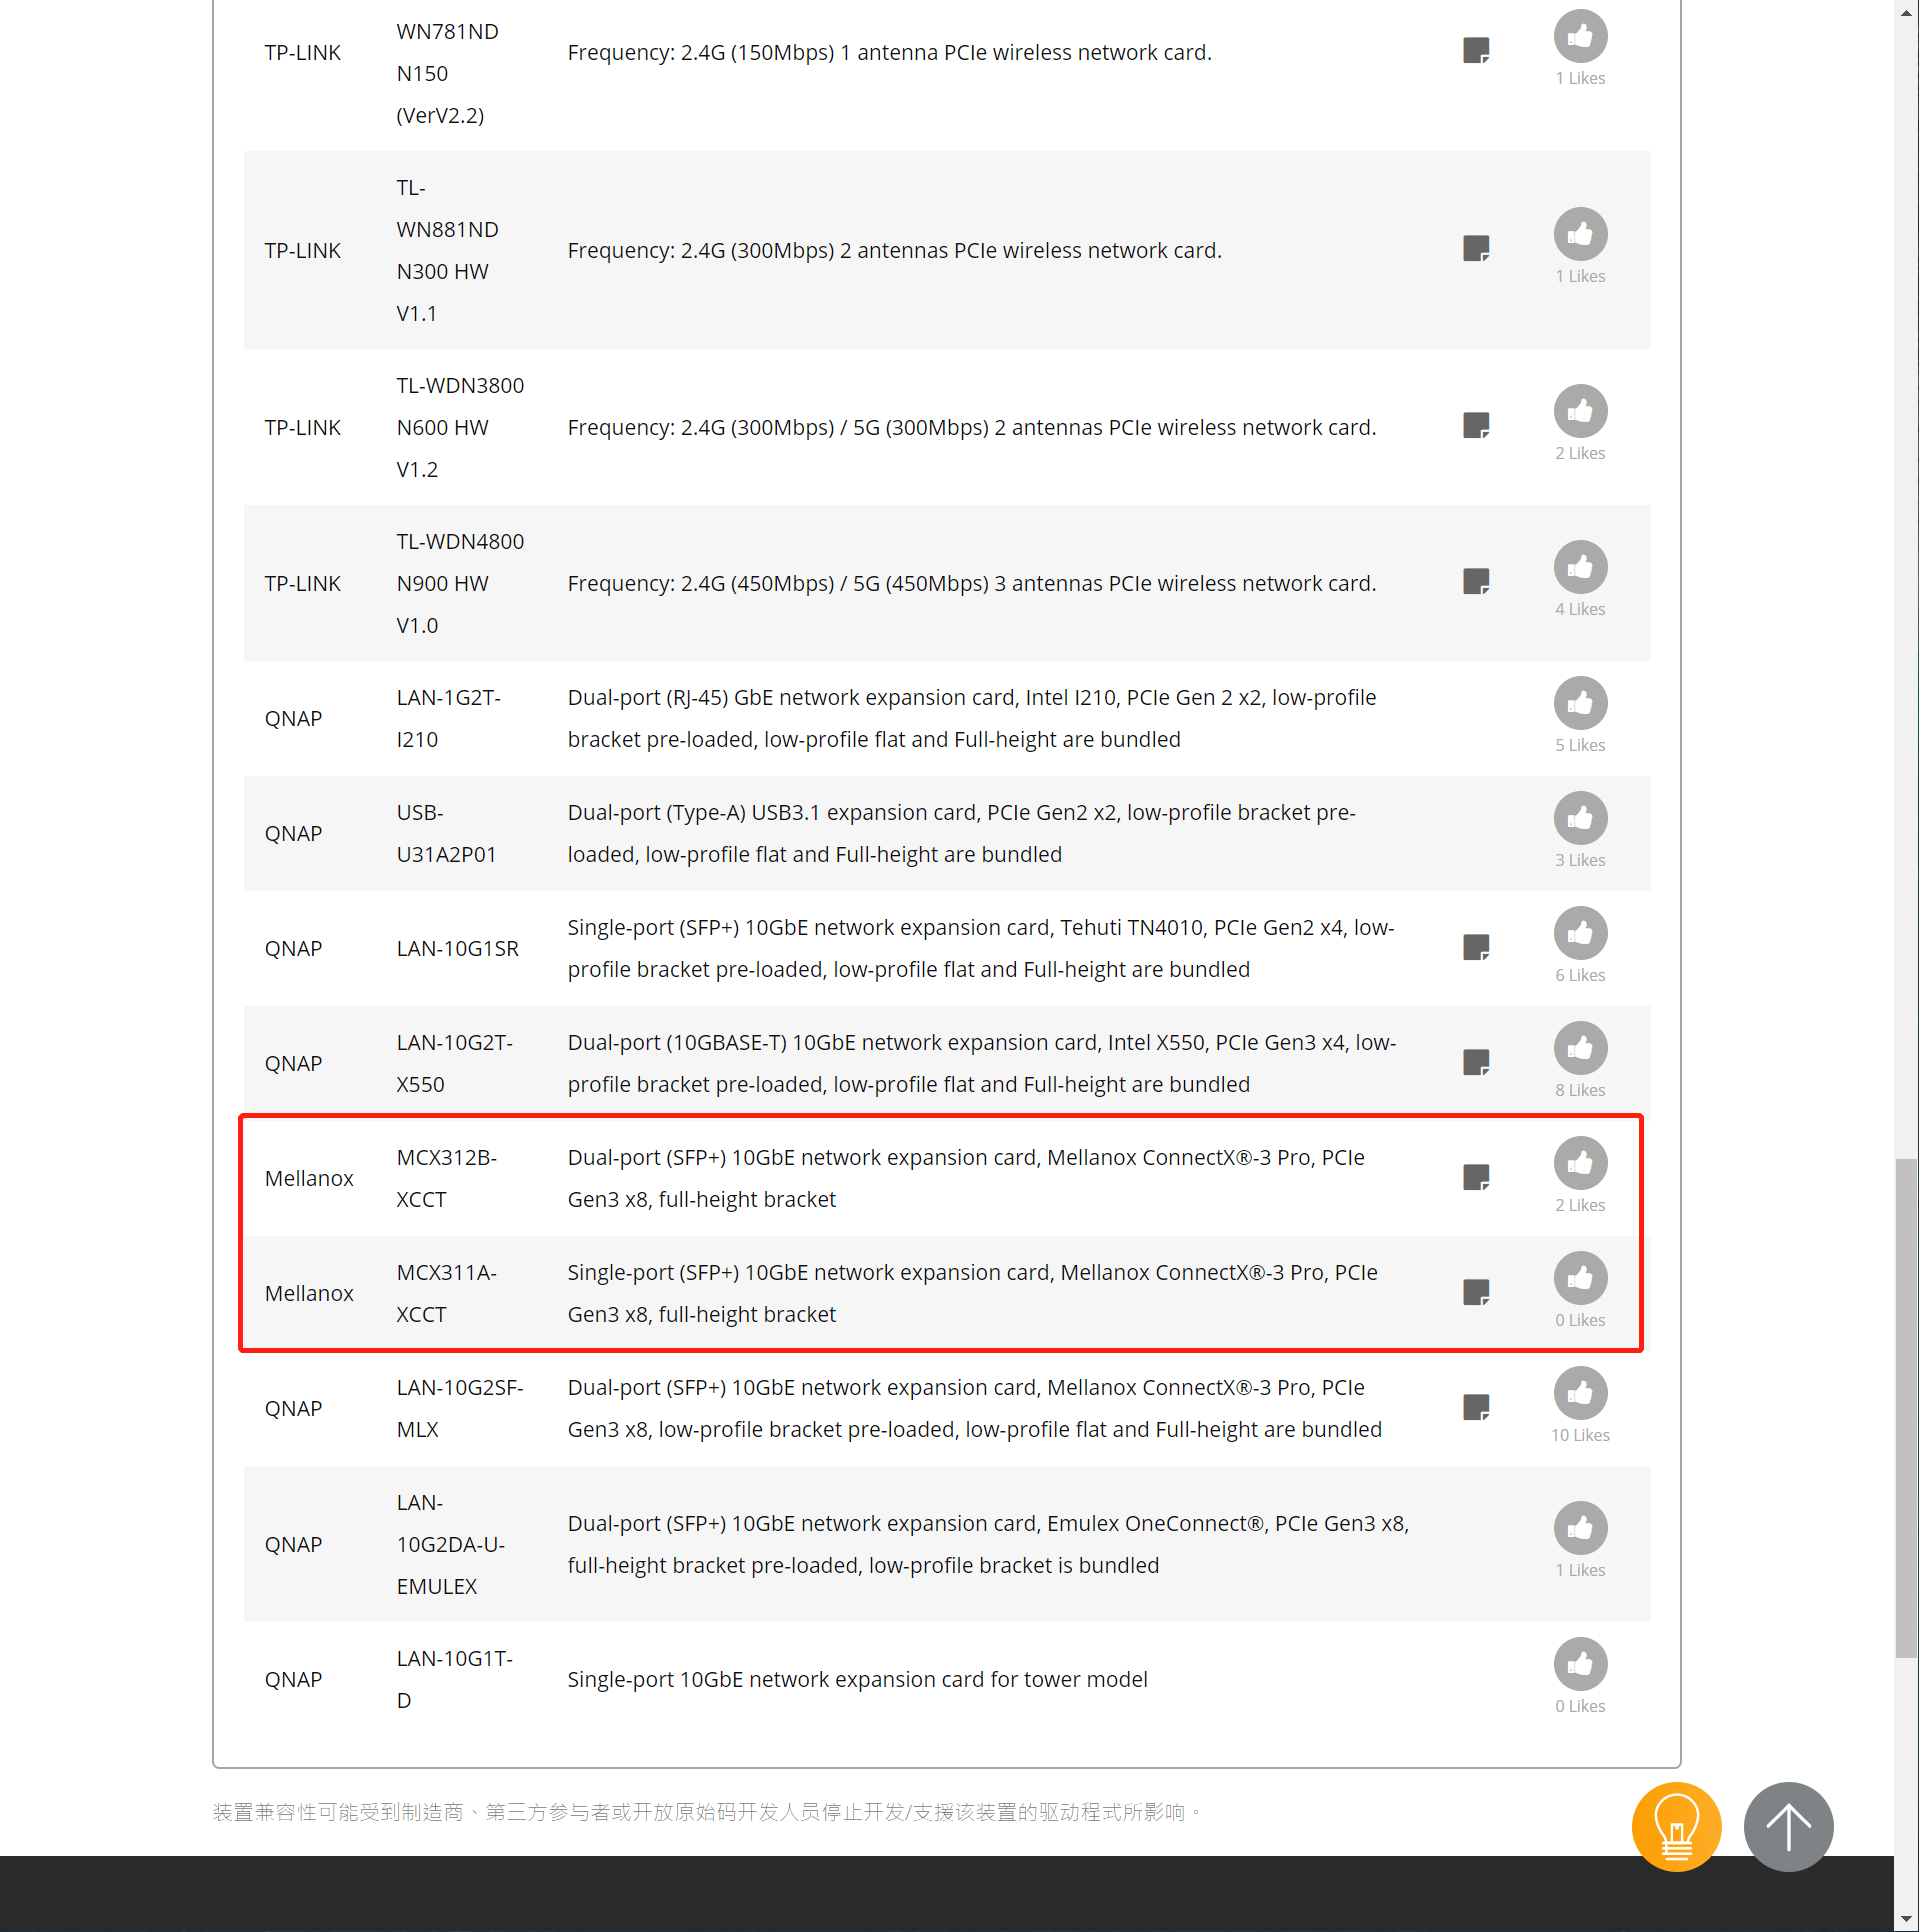Click the 2.4G (300Mbps) 2 antennas description for TL-WN881ND

pyautogui.click(x=894, y=251)
